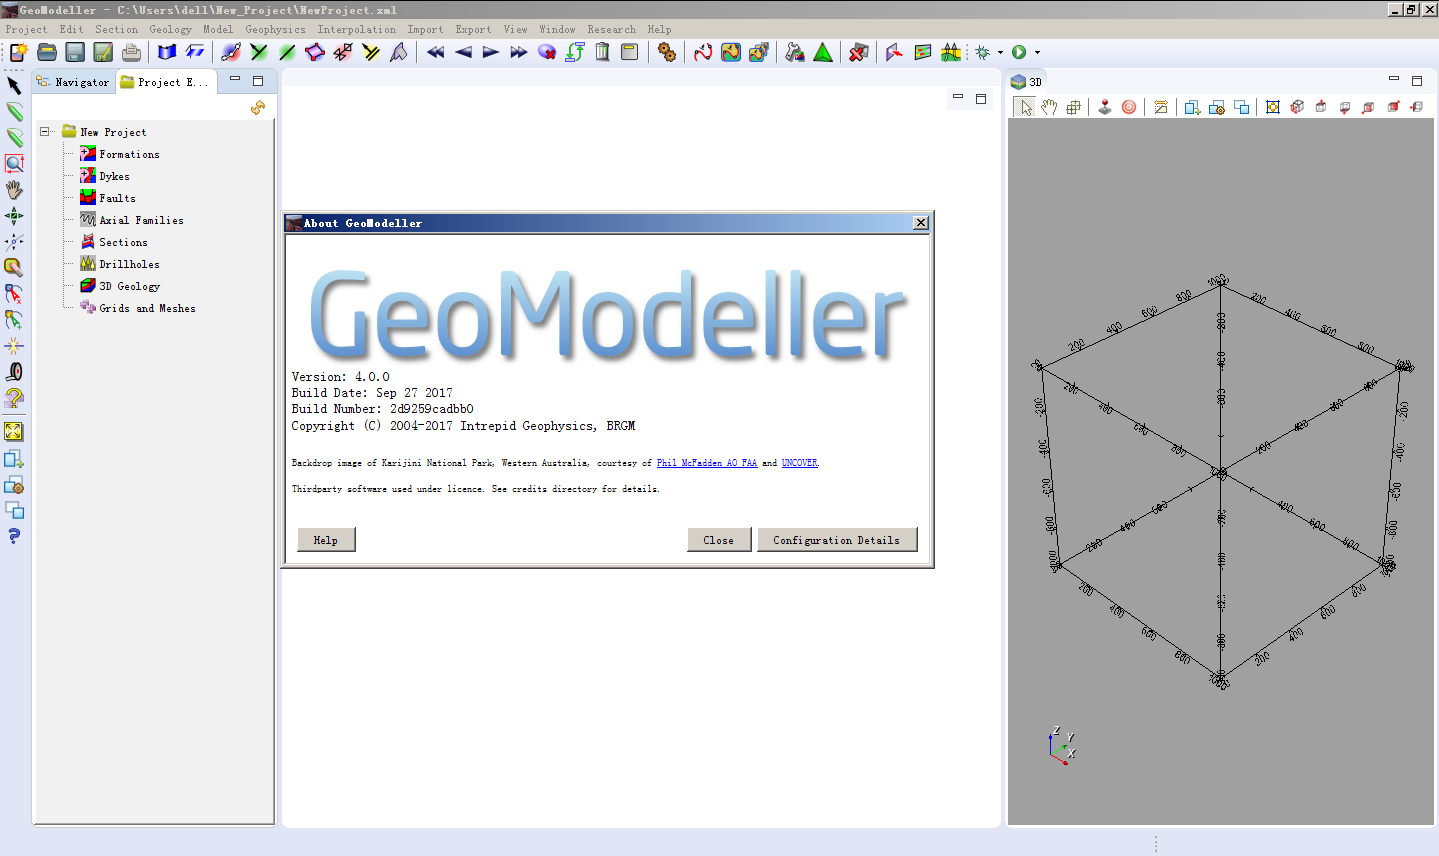
Task: Collapse the New Project tree node
Action: click(x=44, y=131)
